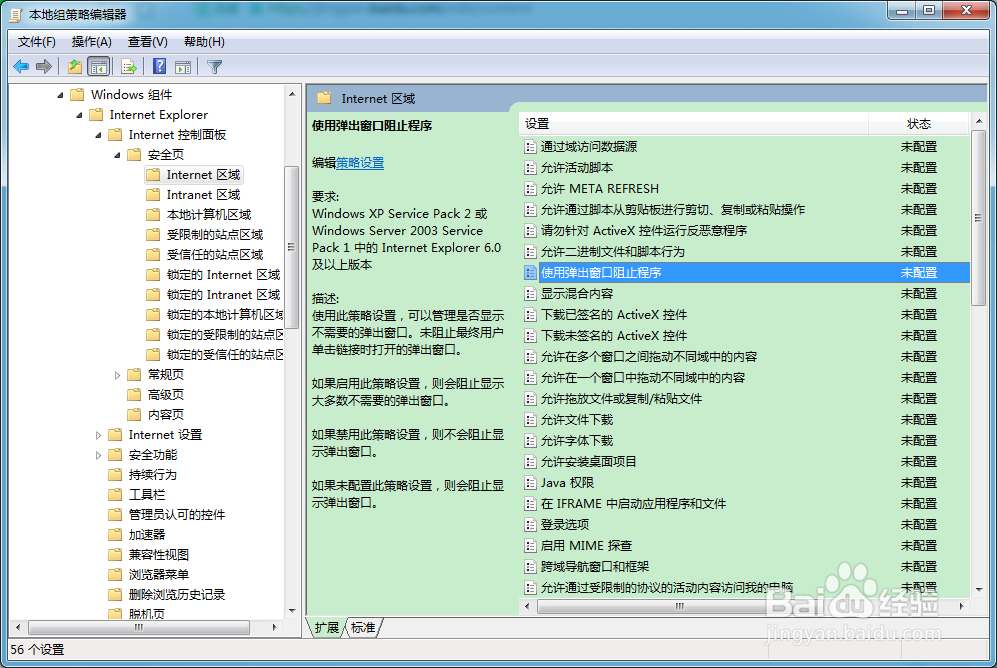
Task: Expand the 安全功能 tree node
Action: coord(98,455)
